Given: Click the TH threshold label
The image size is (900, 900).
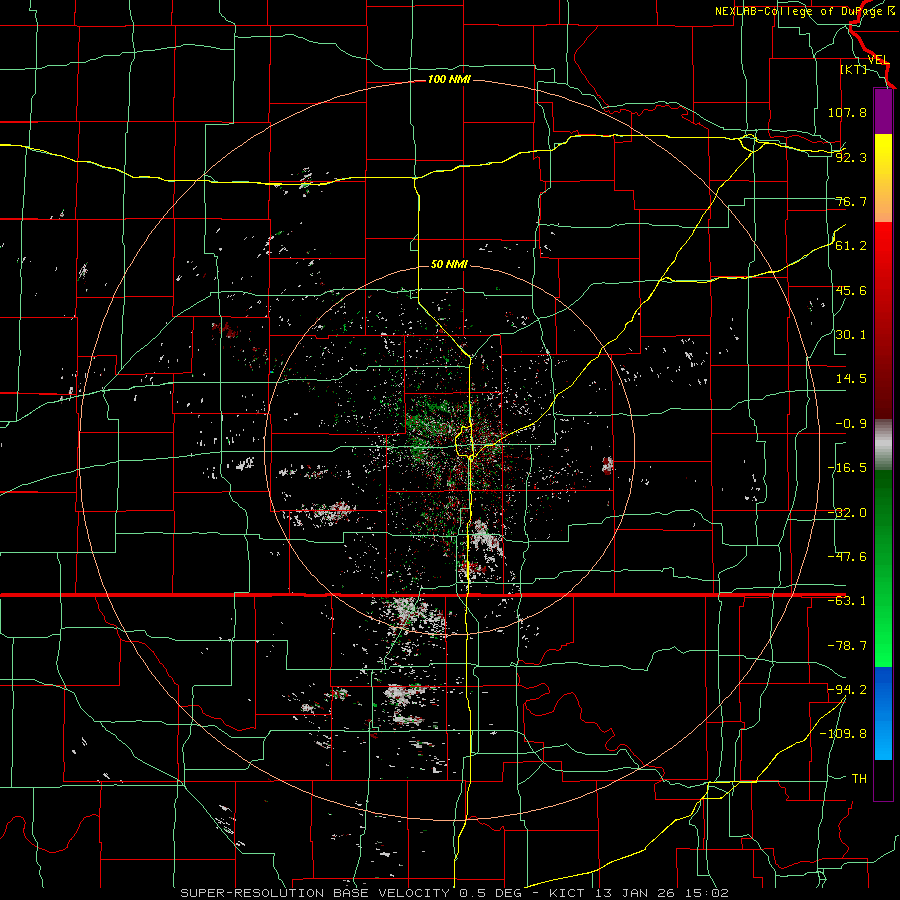Looking at the screenshot, I should pos(859,778).
